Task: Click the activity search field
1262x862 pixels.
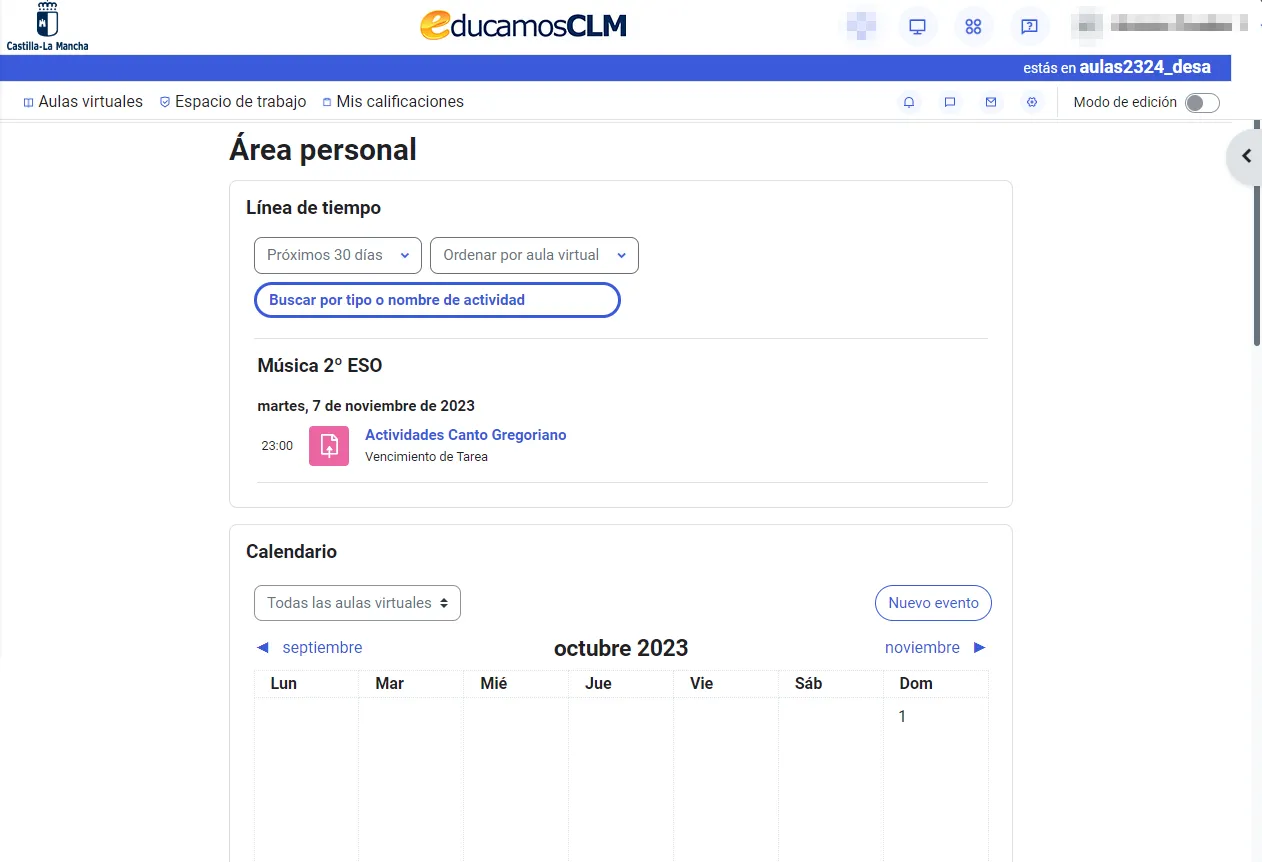Action: (x=437, y=300)
